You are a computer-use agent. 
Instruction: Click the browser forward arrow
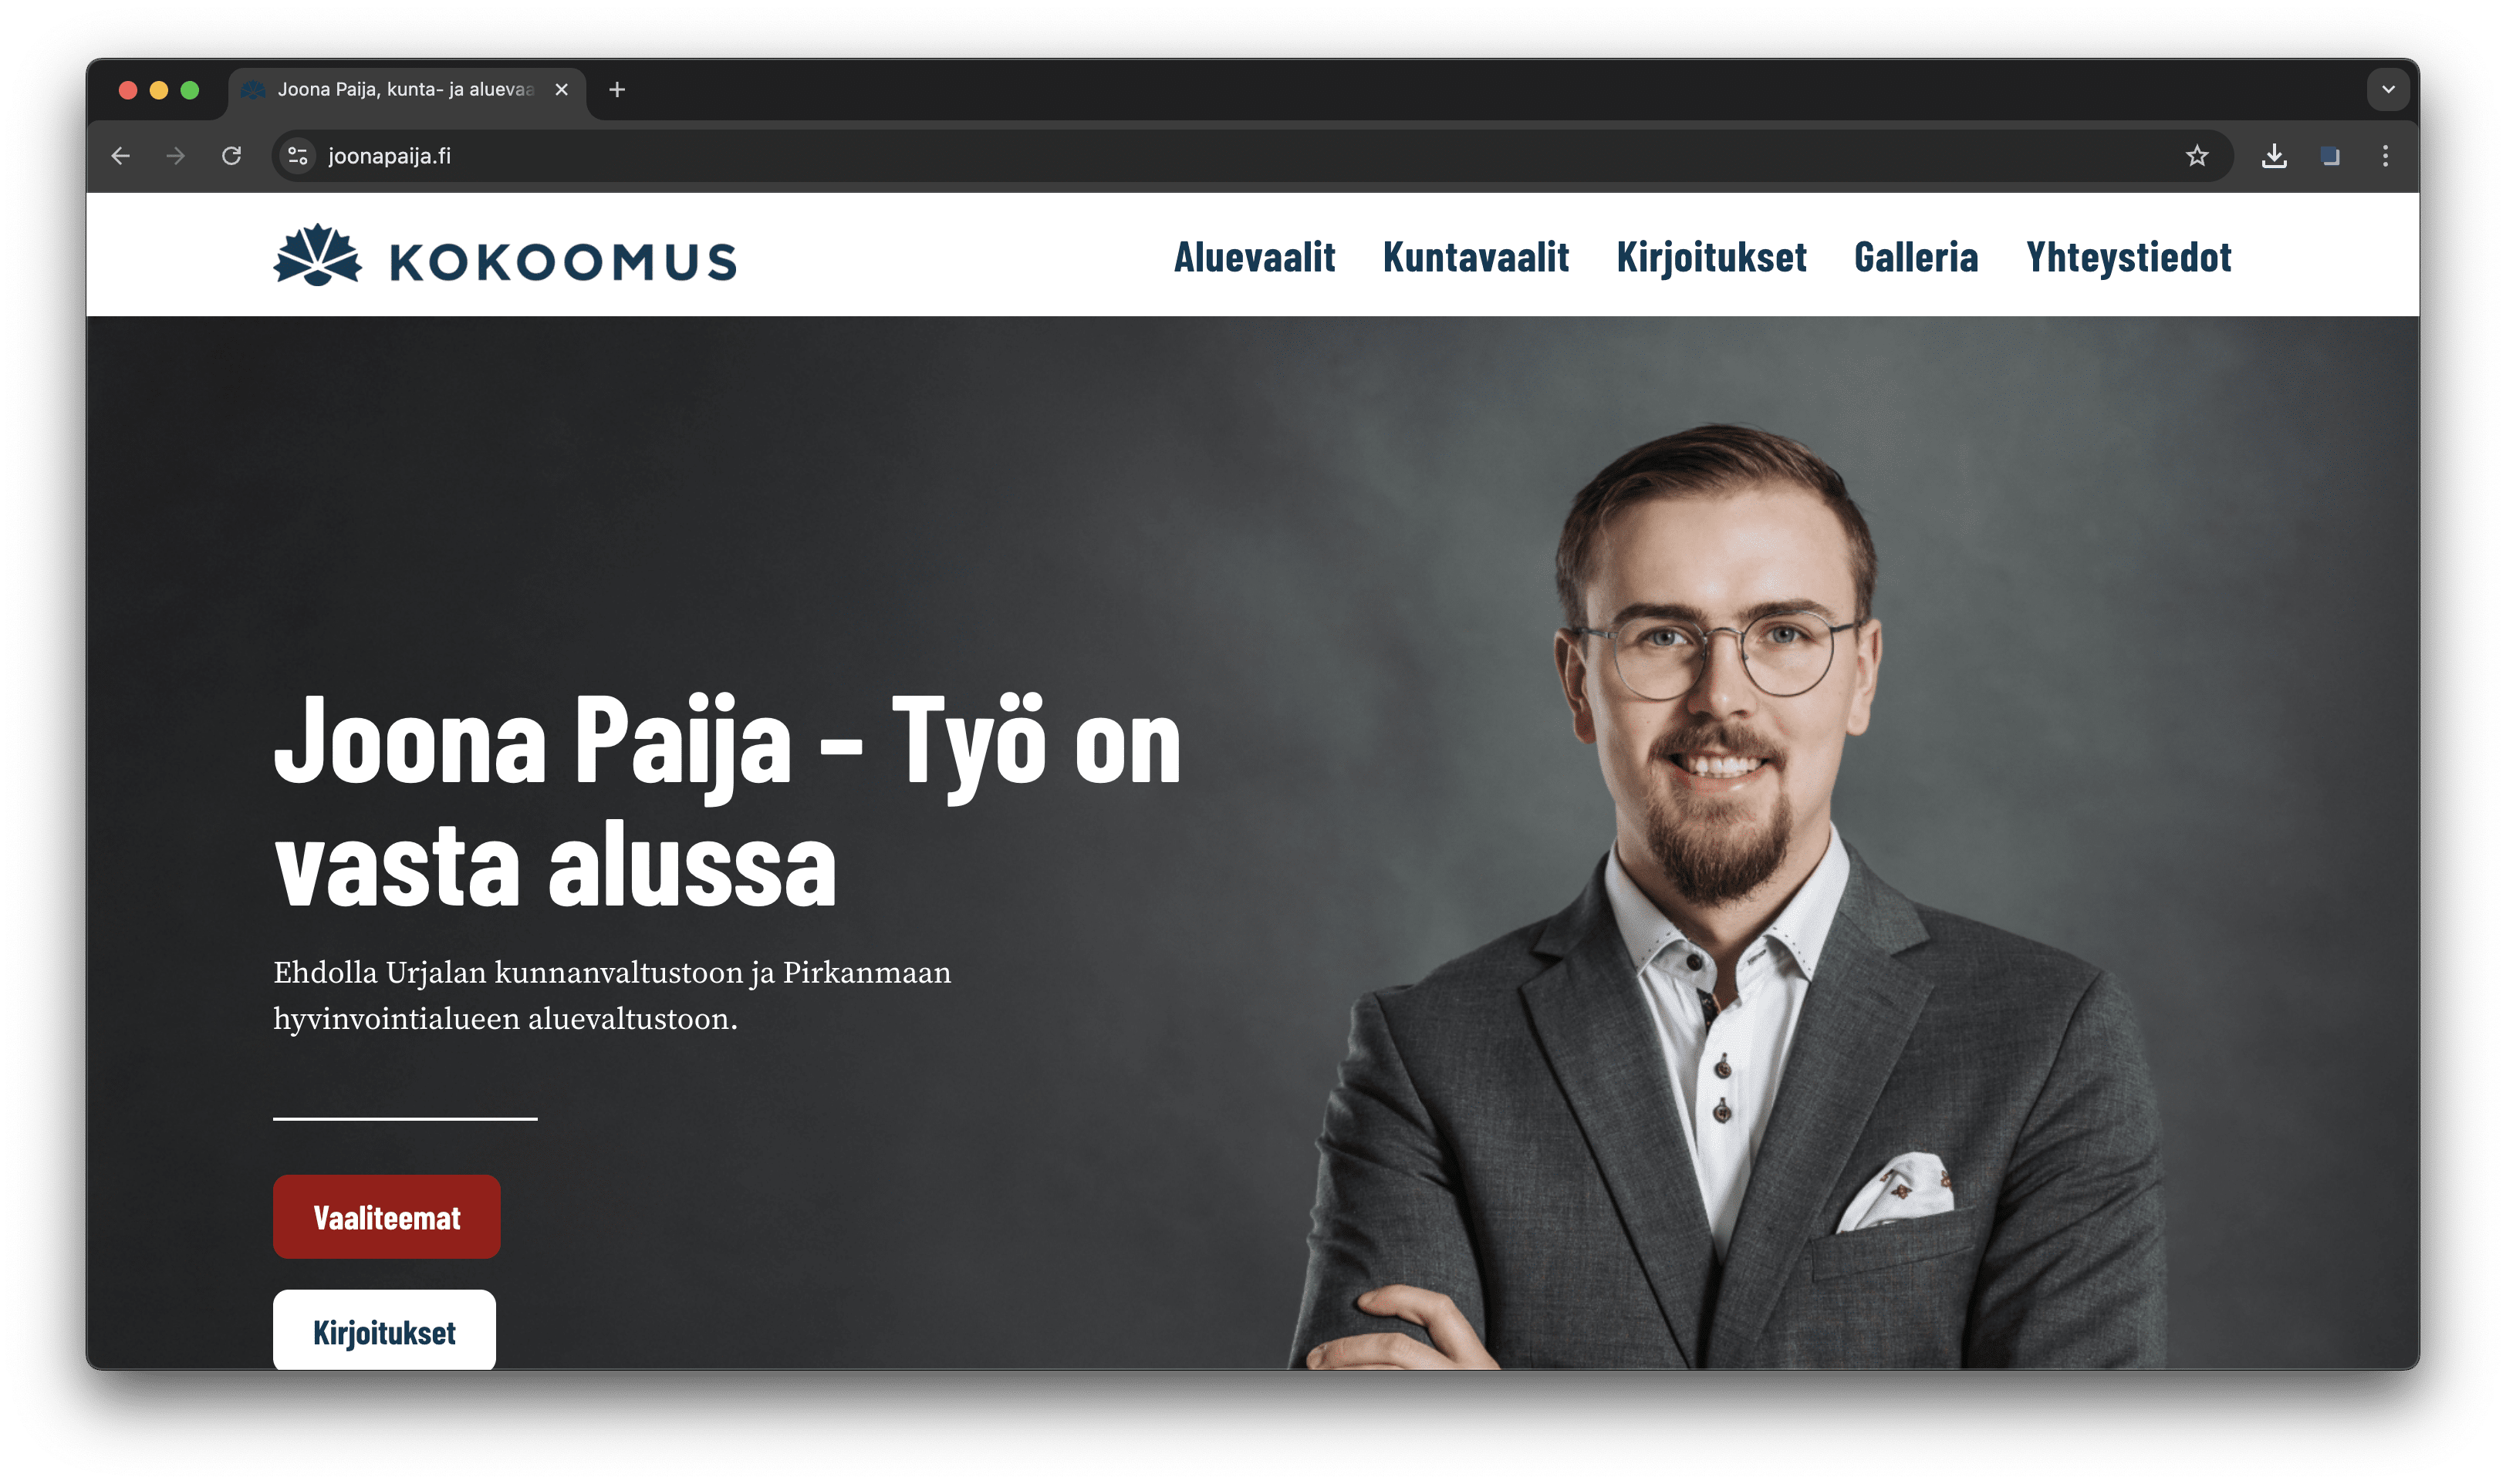pos(176,156)
